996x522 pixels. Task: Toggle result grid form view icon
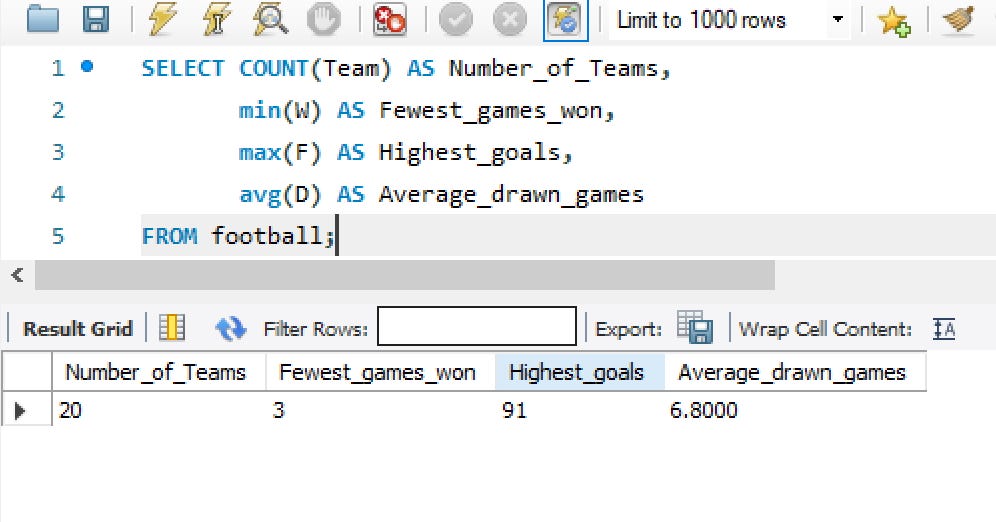pos(172,328)
